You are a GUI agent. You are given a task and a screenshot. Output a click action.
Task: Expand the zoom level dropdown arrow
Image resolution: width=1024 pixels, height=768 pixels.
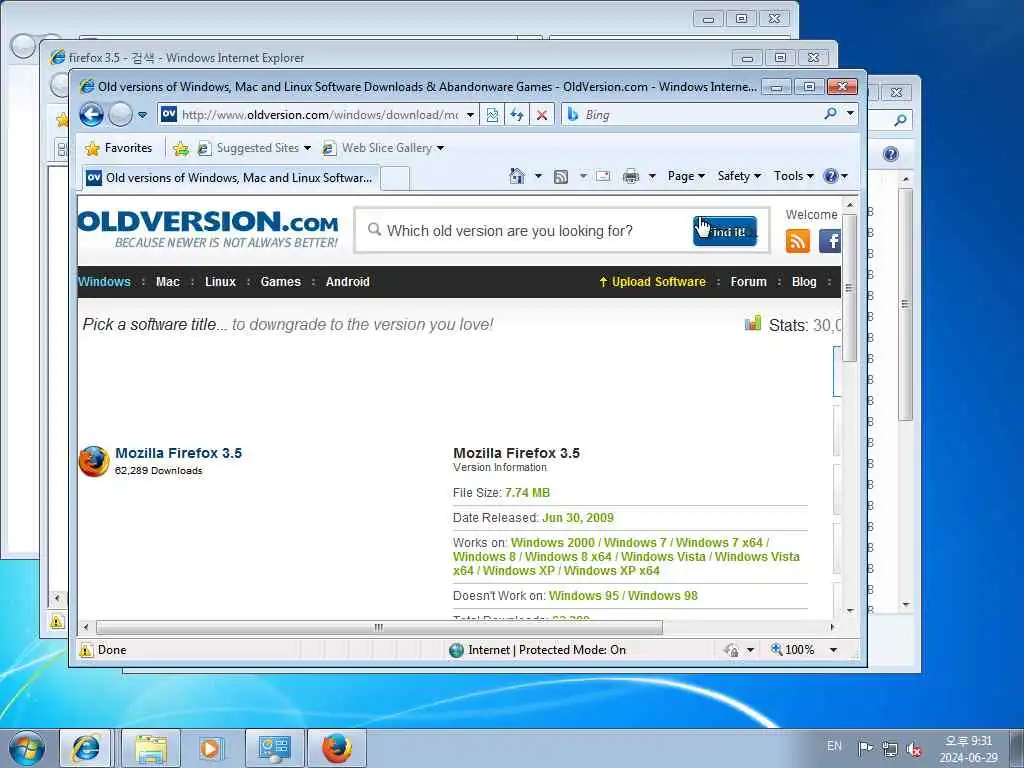[x=833, y=650]
